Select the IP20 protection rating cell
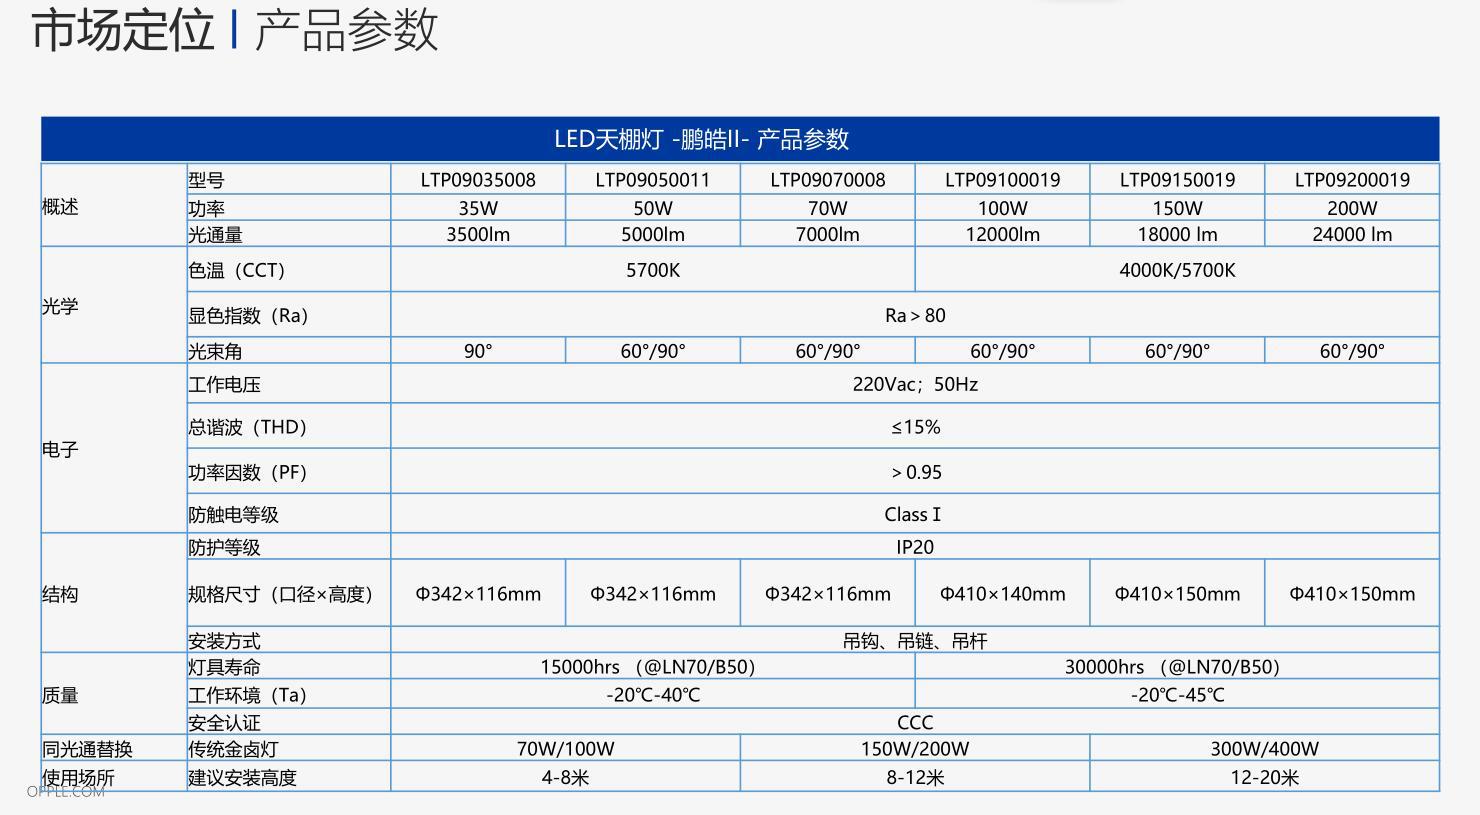Image resolution: width=1480 pixels, height=815 pixels. (x=915, y=547)
